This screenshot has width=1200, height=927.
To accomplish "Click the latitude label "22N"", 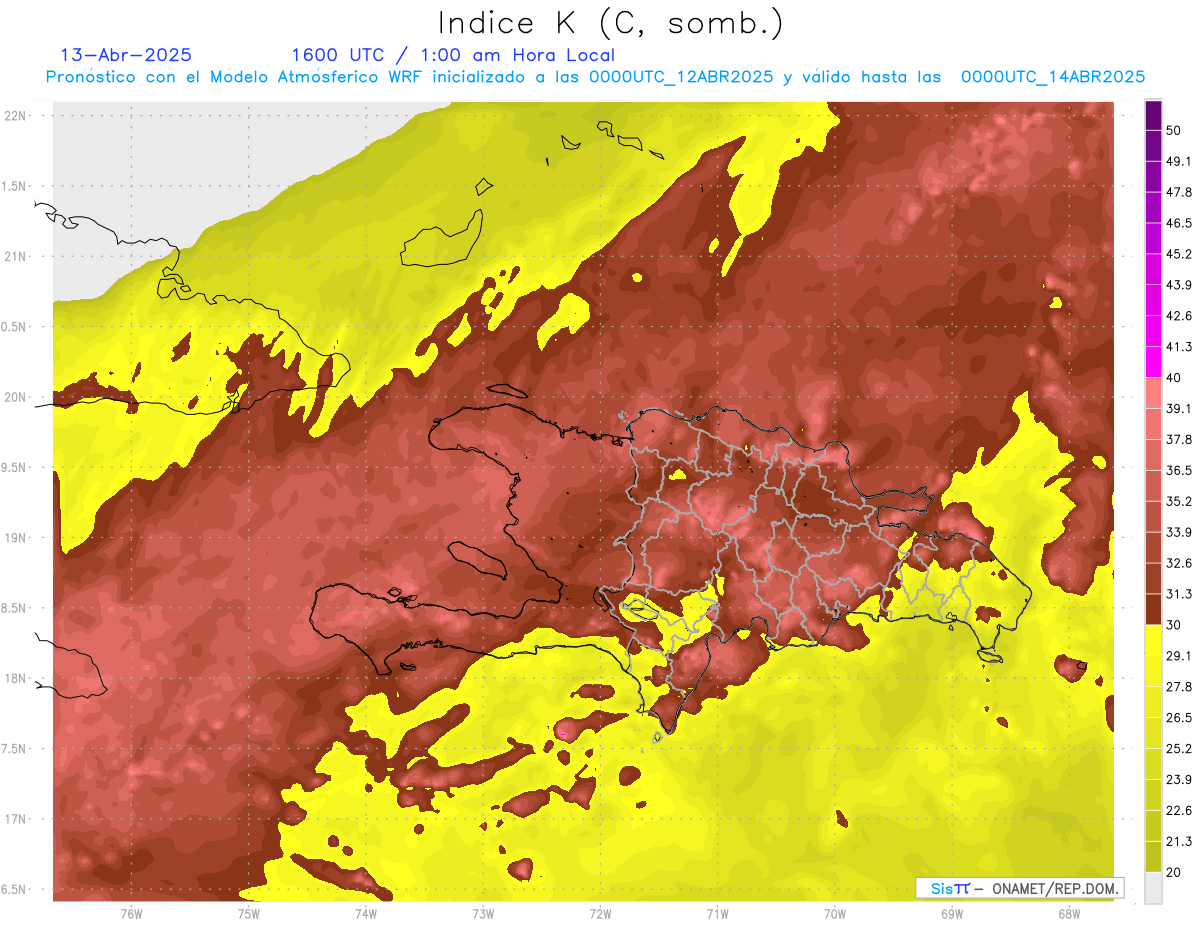I will (16, 115).
